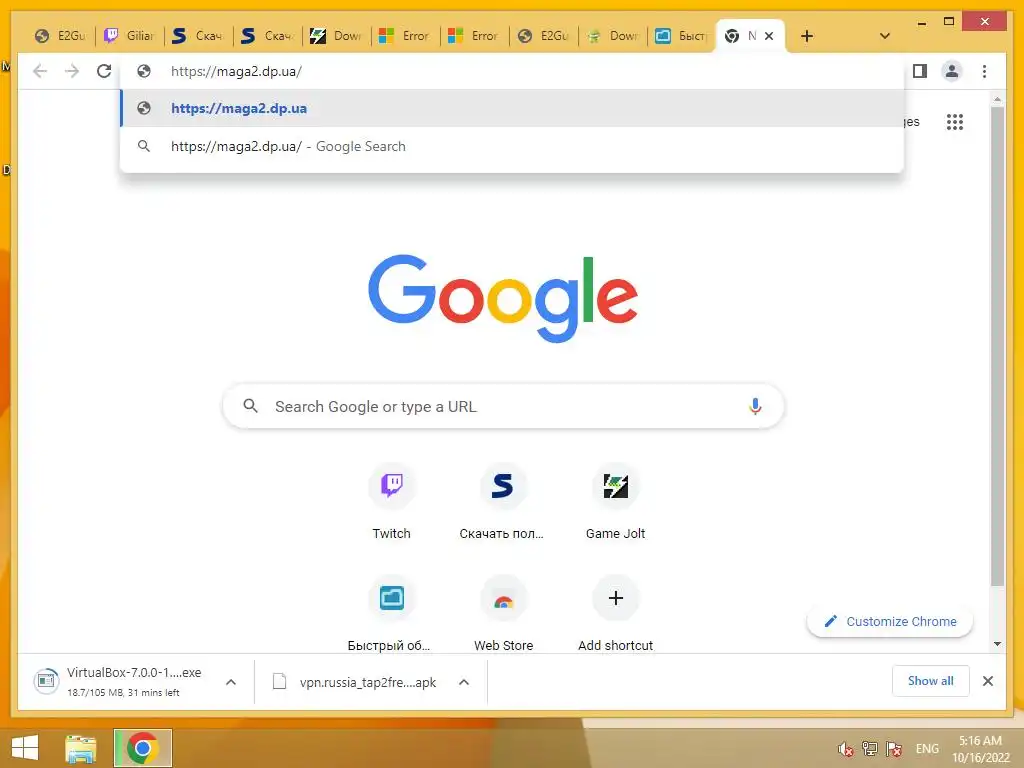This screenshot has width=1024, height=768.
Task: Click the Add shortcut plus tile
Action: coord(615,598)
